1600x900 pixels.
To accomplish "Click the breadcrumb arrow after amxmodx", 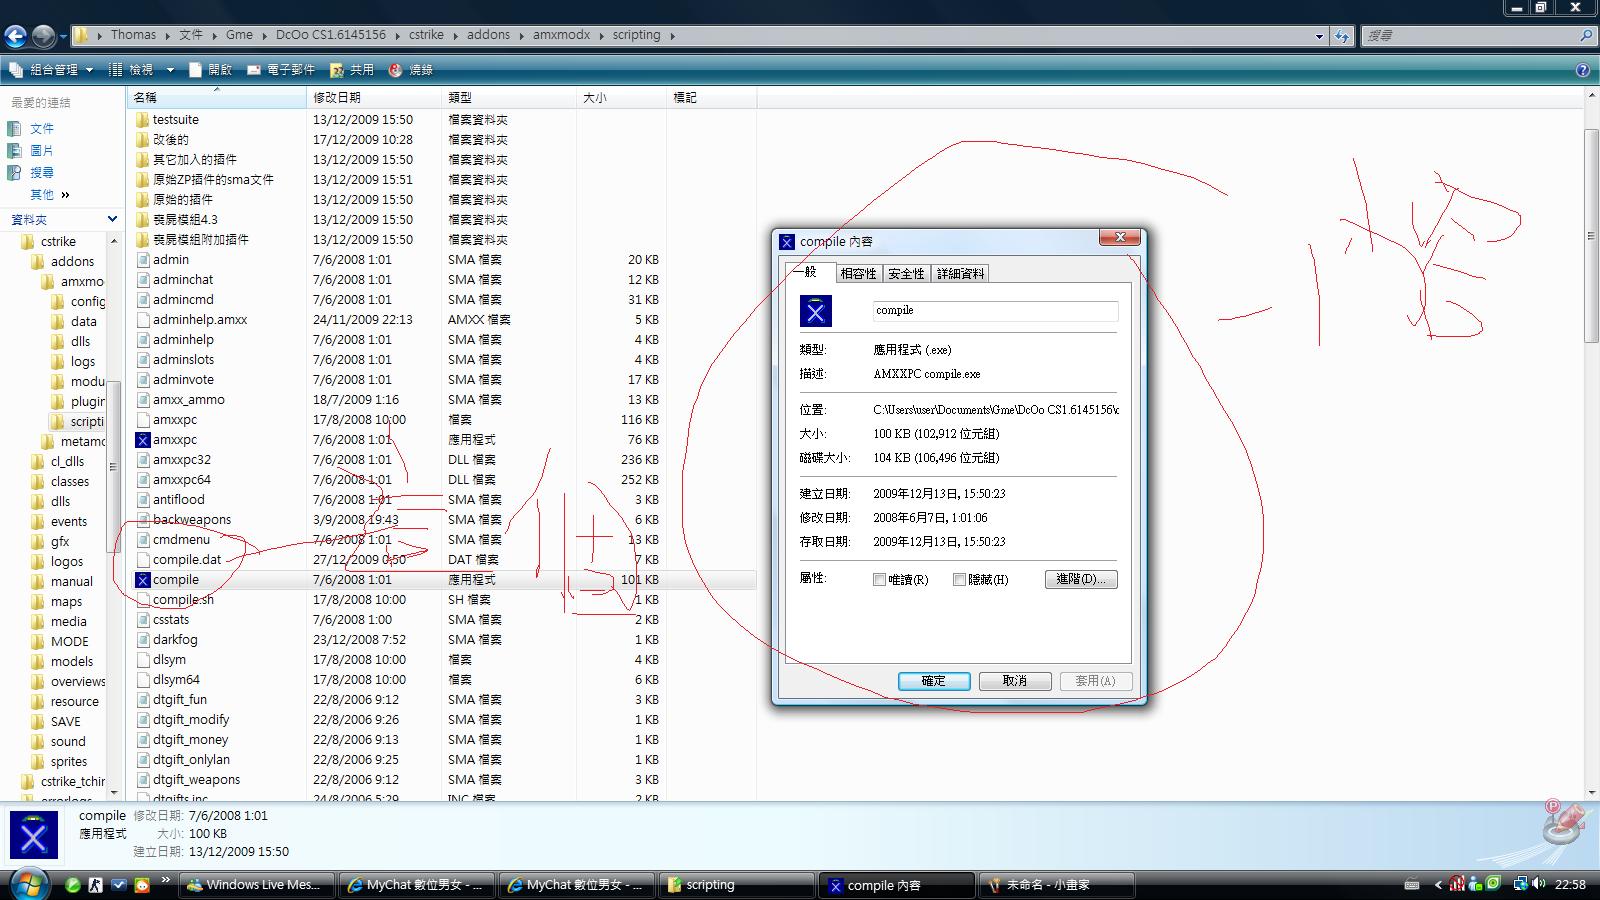I will point(601,35).
